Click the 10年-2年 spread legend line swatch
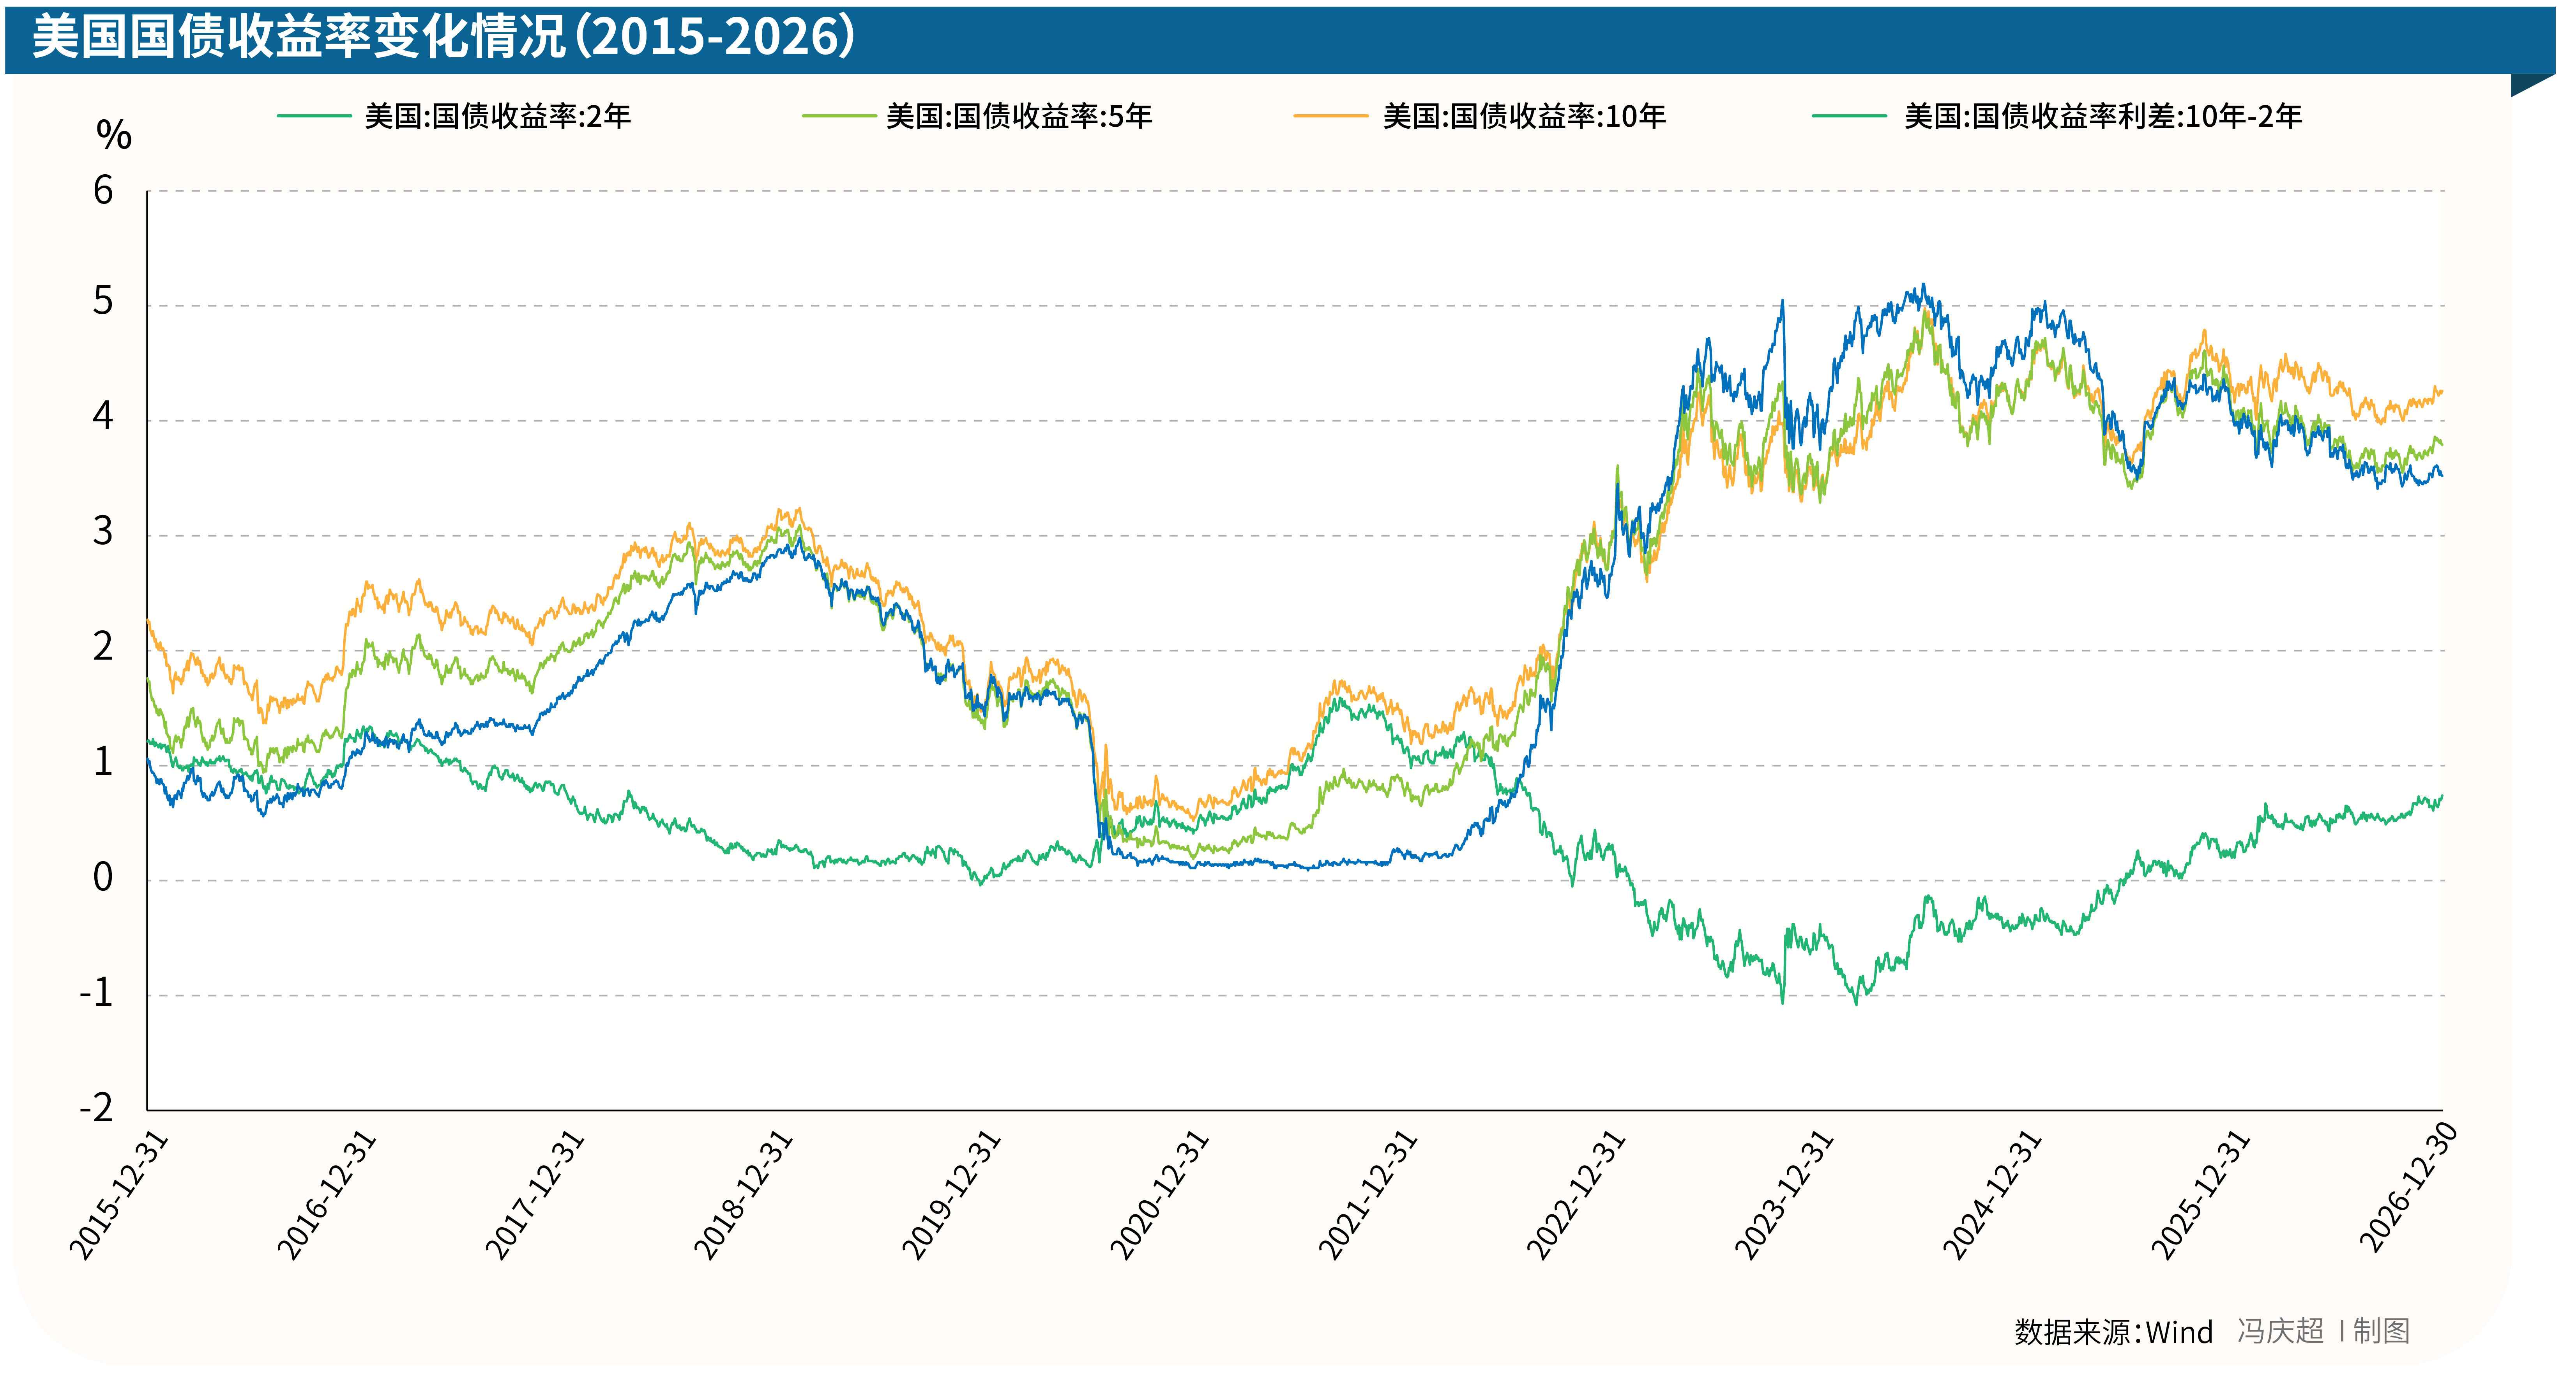 pos(1849,117)
